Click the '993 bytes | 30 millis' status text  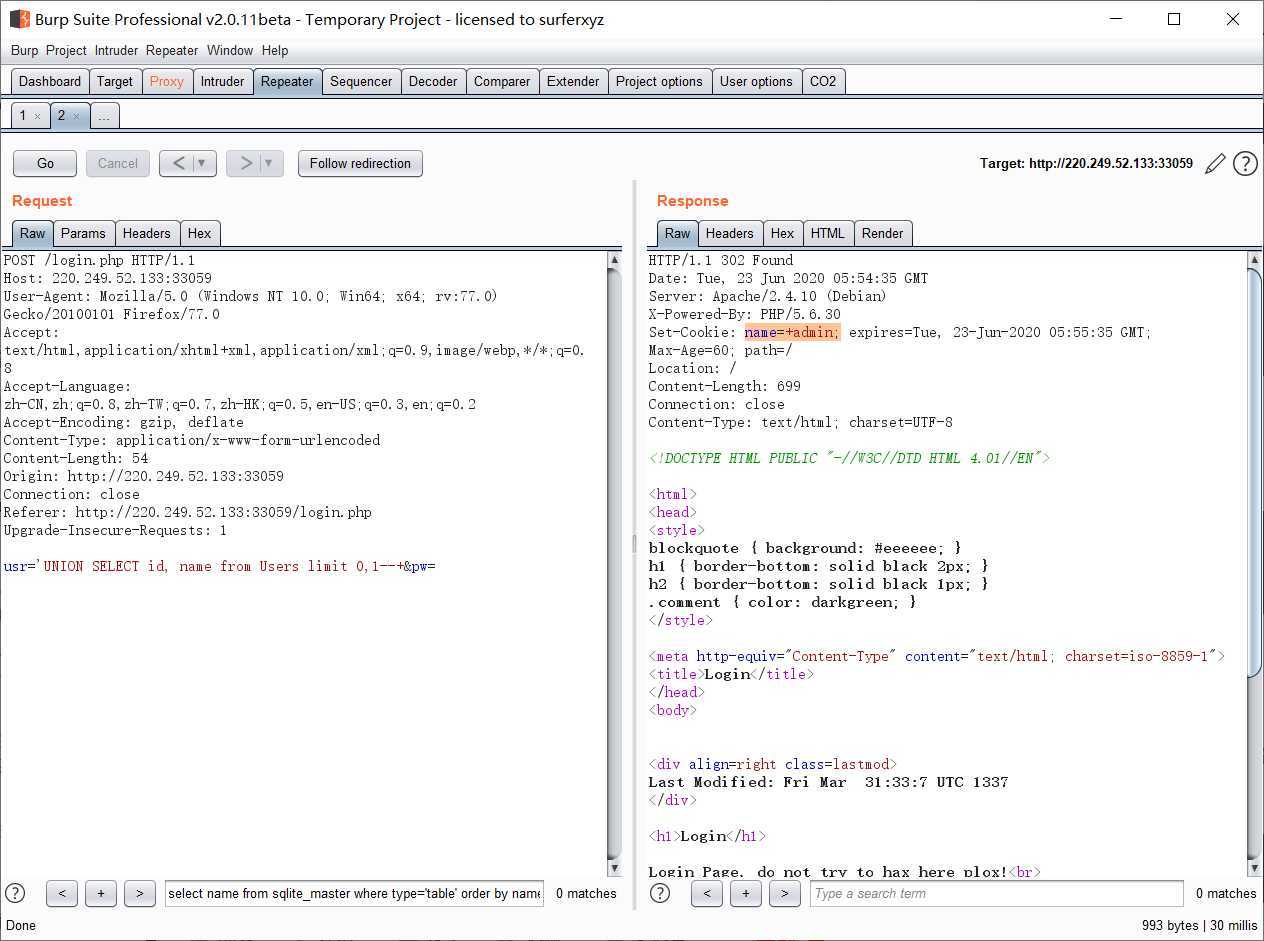tap(1199, 925)
